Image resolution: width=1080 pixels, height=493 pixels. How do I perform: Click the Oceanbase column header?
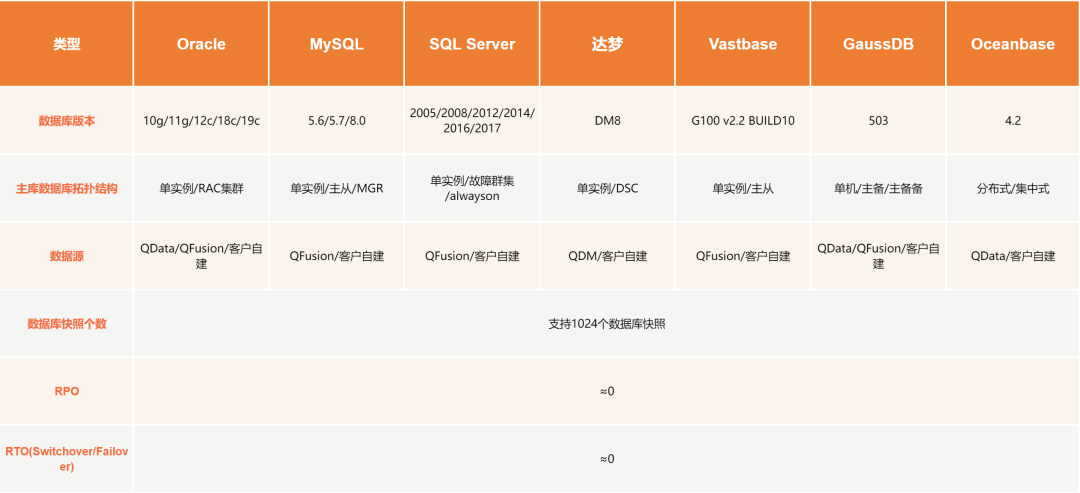(1013, 44)
